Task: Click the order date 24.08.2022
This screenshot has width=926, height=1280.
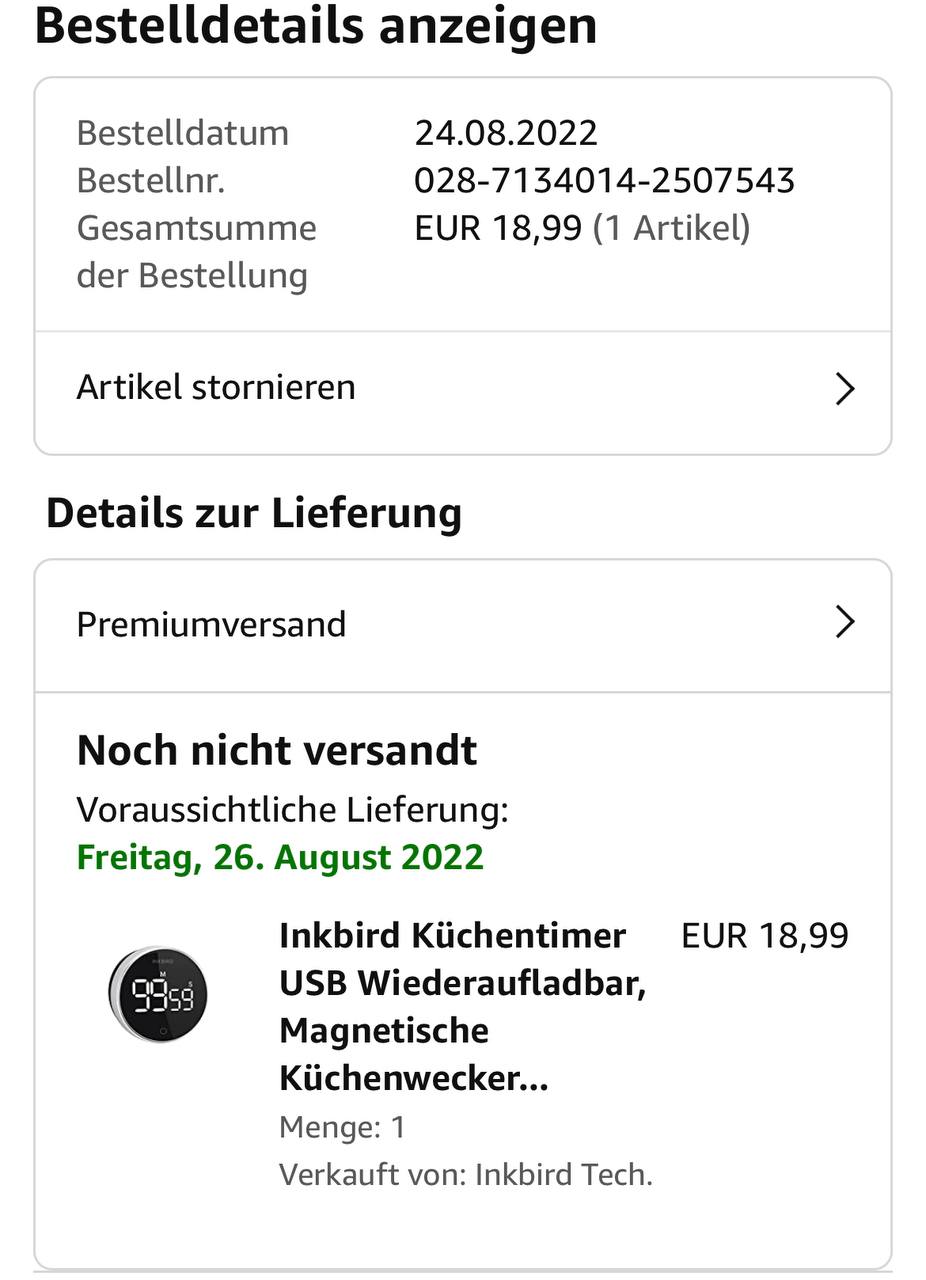Action: point(506,132)
